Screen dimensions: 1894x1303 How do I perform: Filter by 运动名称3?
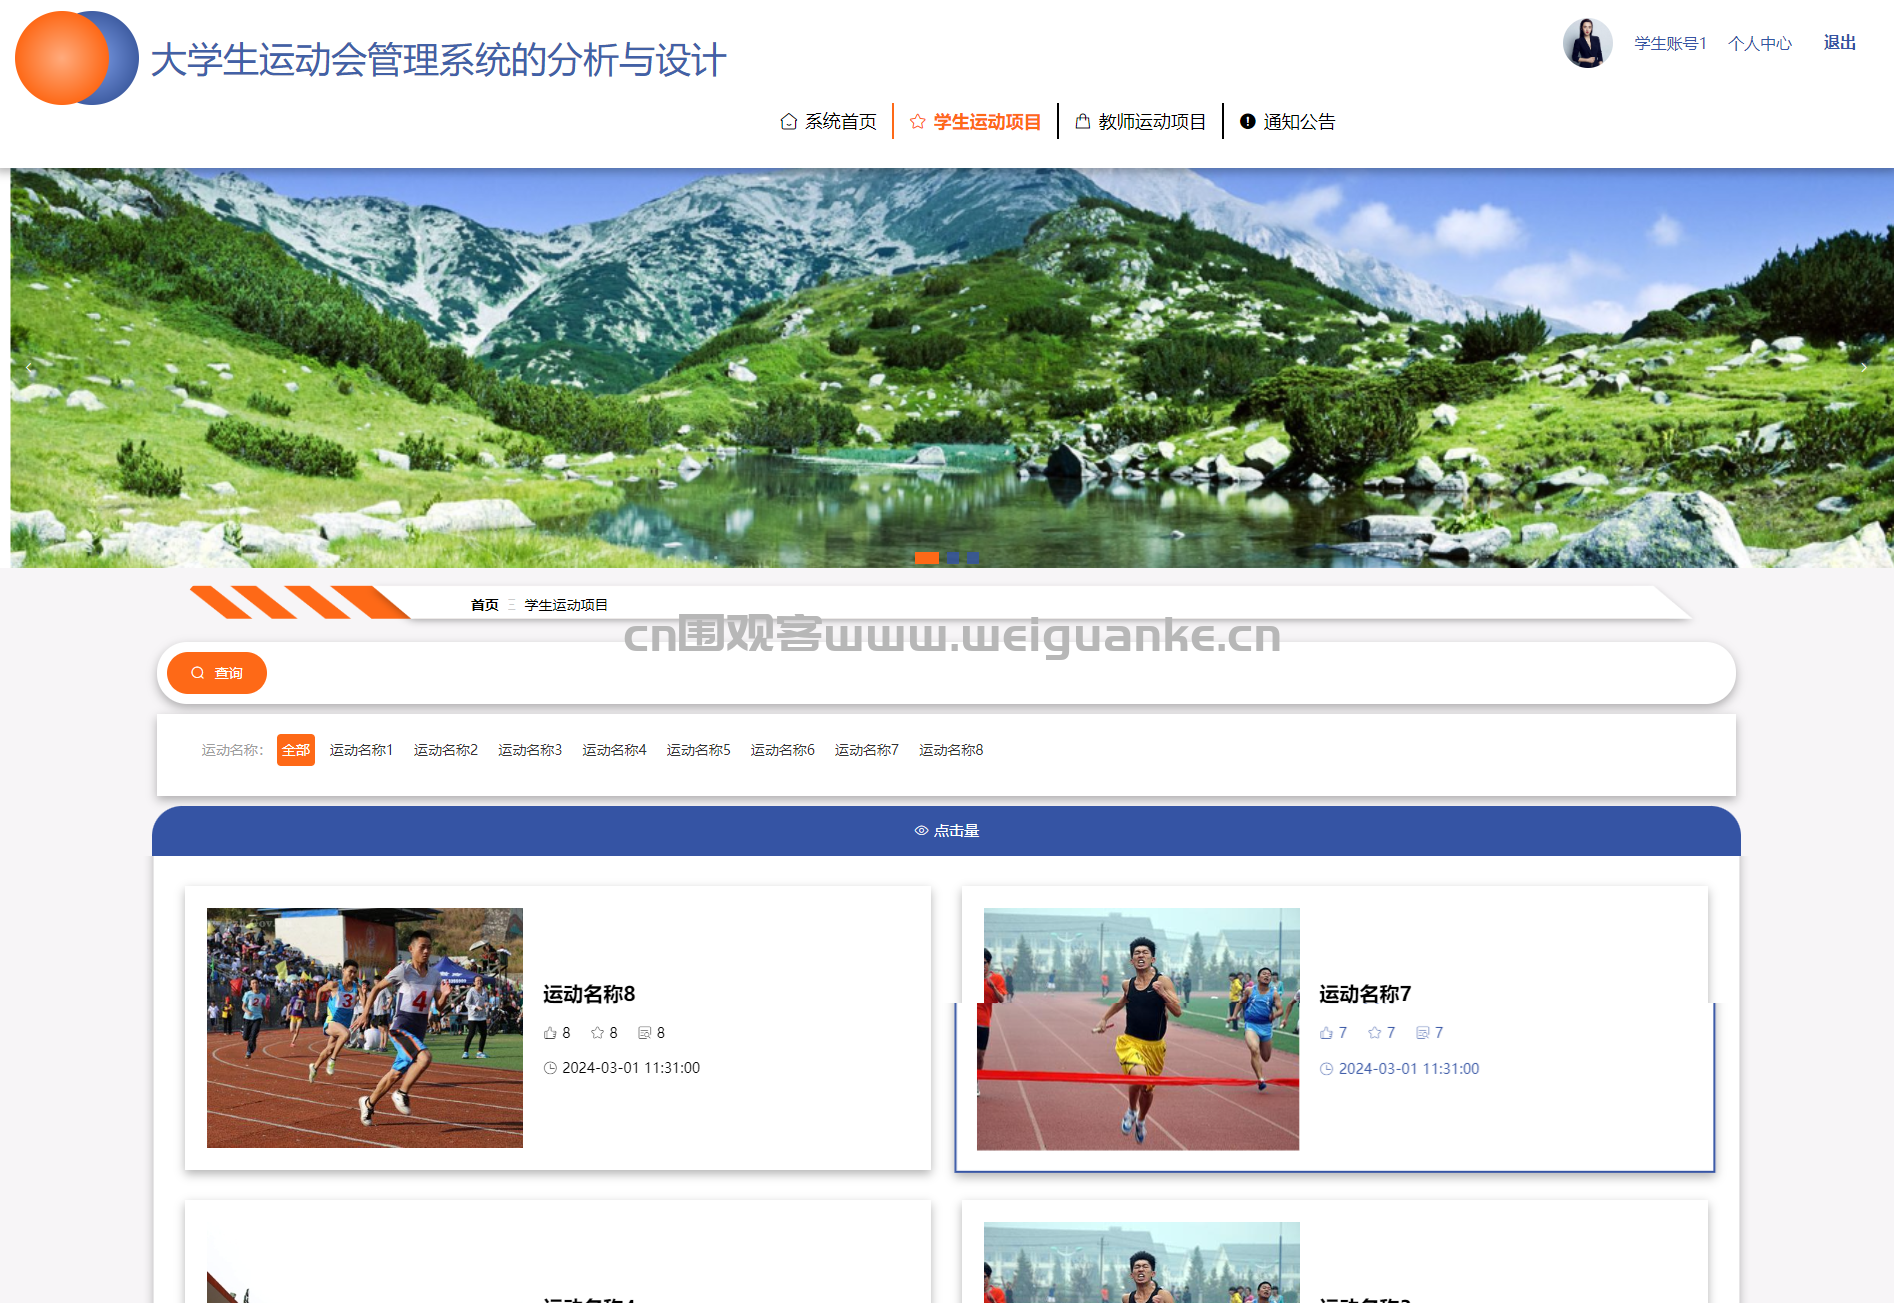[530, 750]
